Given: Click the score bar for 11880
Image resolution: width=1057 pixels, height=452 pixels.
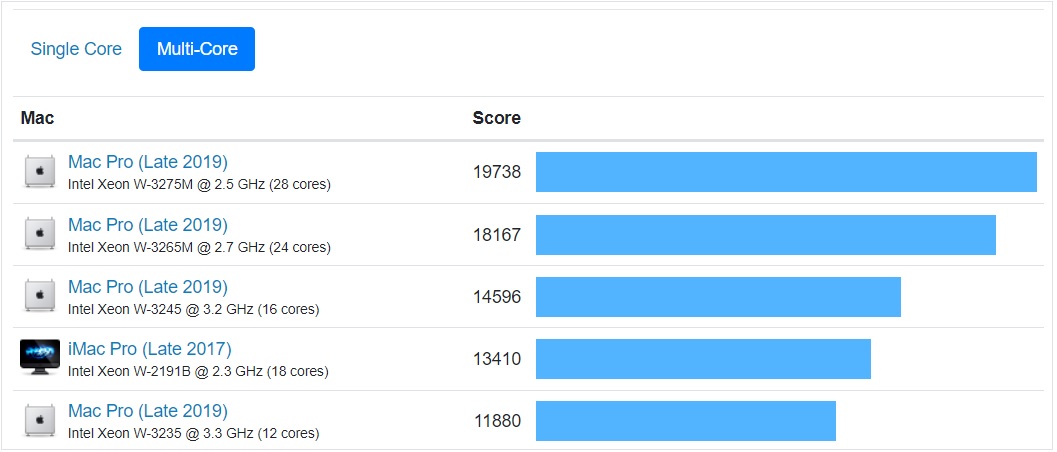Looking at the screenshot, I should pyautogui.click(x=685, y=420).
